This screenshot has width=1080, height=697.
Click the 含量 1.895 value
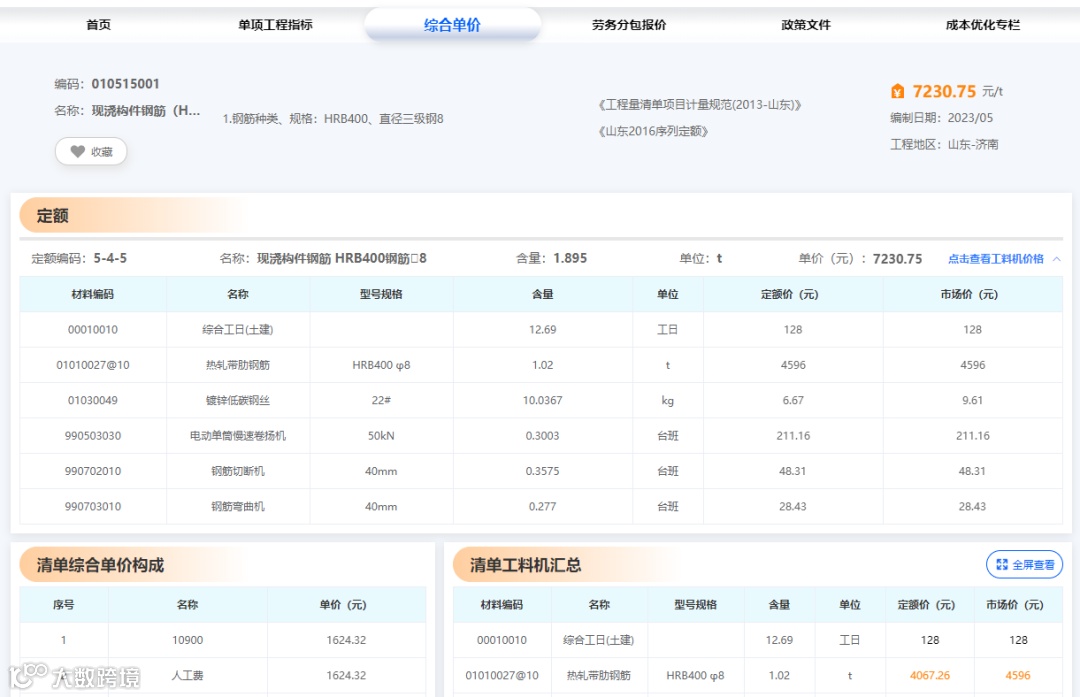pyautogui.click(x=570, y=258)
